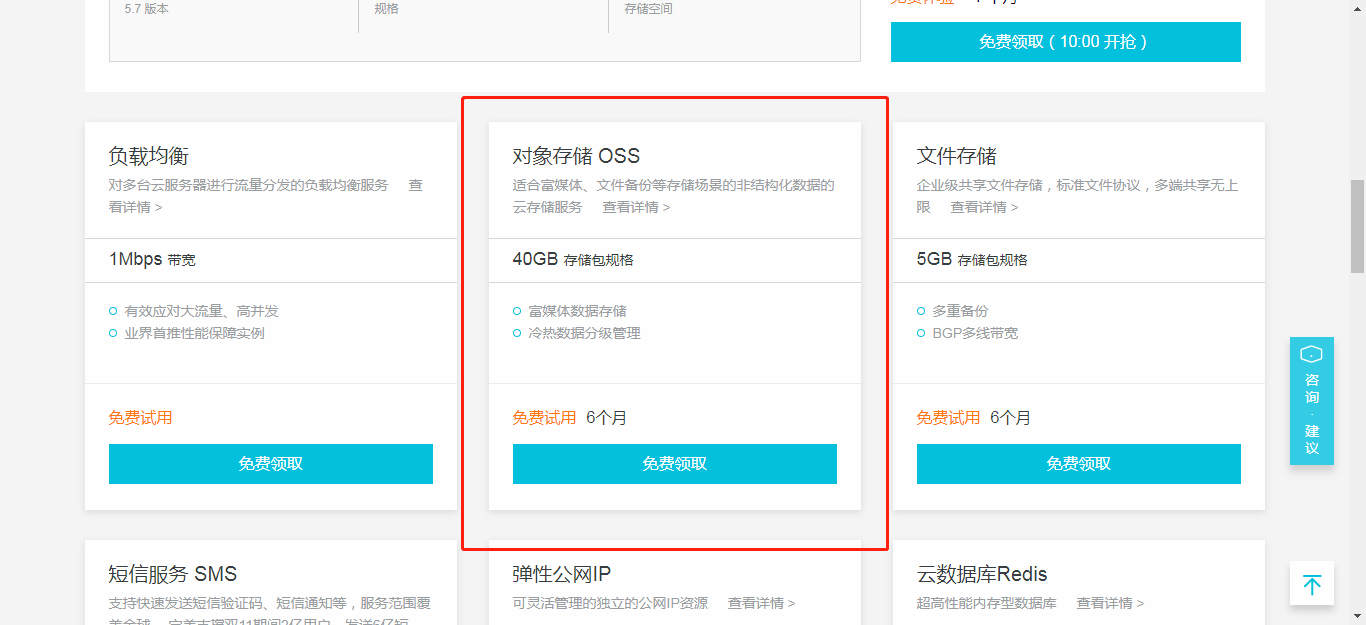Select the 5GB 存储包规格 text
Image resolution: width=1366 pixels, height=625 pixels.
[972, 260]
